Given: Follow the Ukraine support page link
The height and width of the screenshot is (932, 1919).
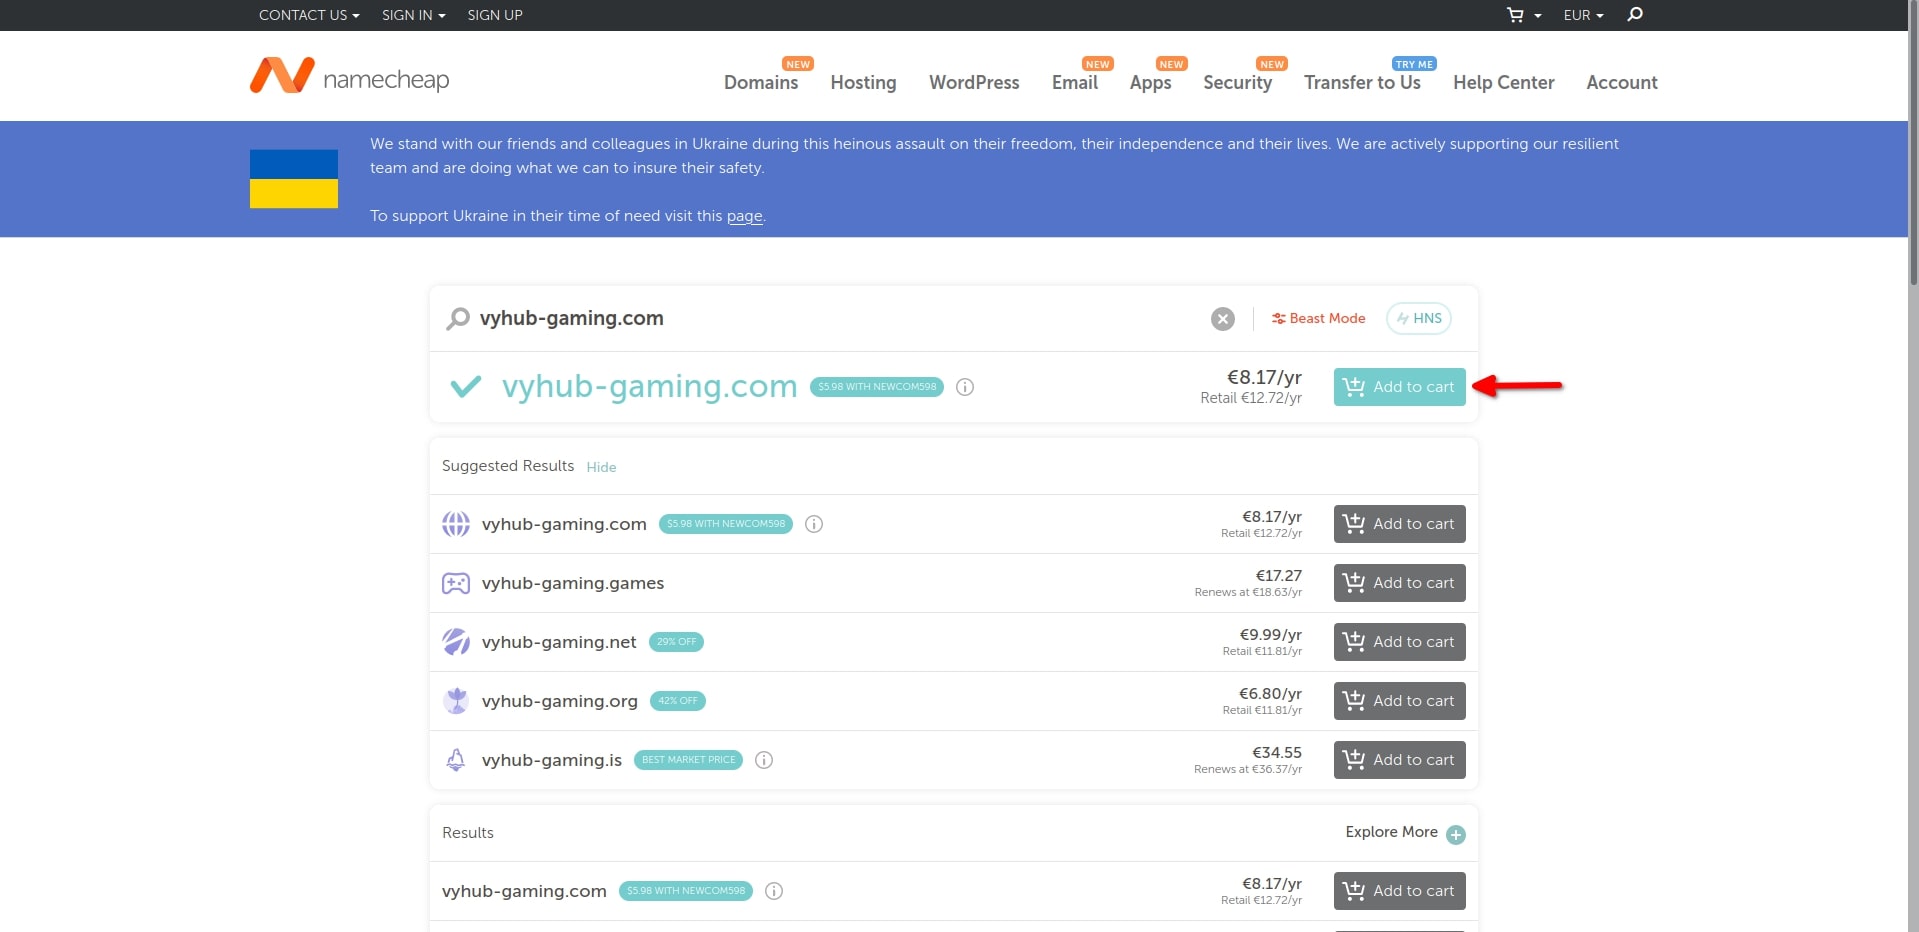Looking at the screenshot, I should (744, 216).
